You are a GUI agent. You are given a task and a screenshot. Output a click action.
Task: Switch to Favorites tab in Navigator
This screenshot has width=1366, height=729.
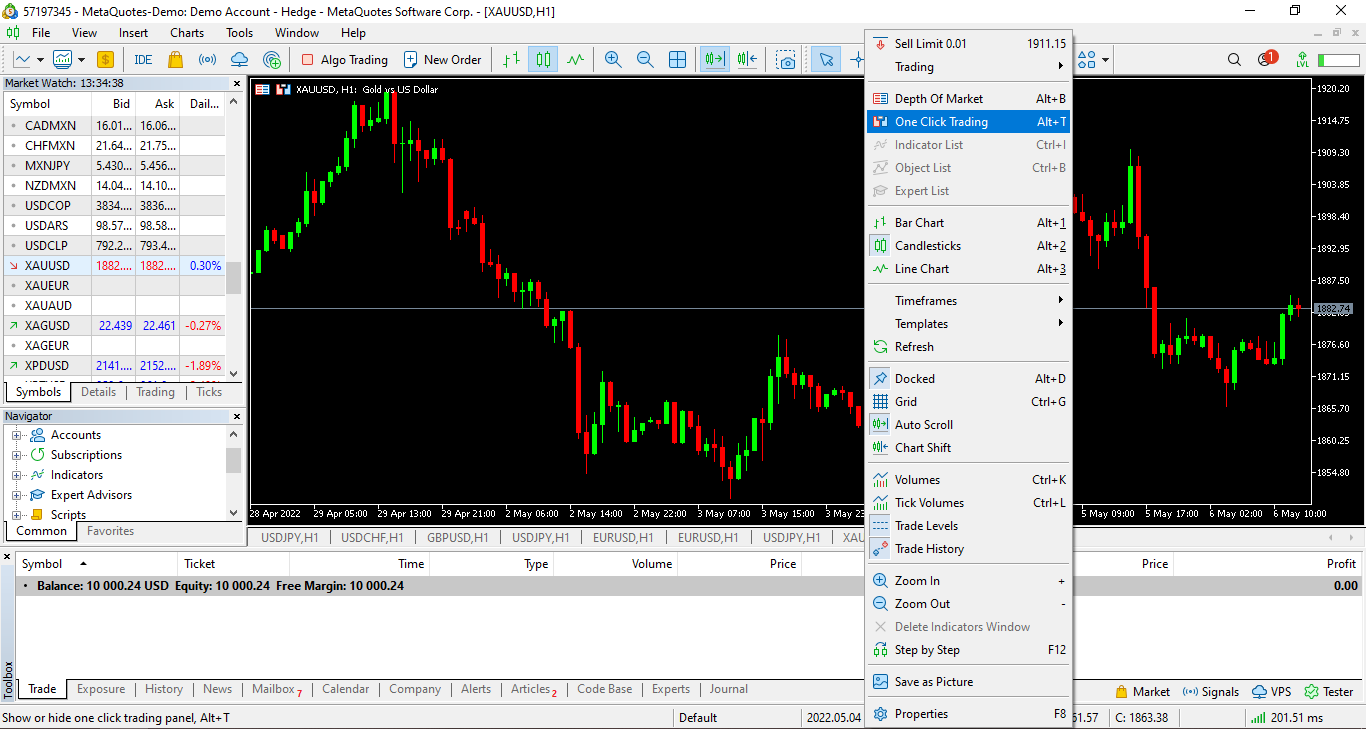pyautogui.click(x=110, y=531)
